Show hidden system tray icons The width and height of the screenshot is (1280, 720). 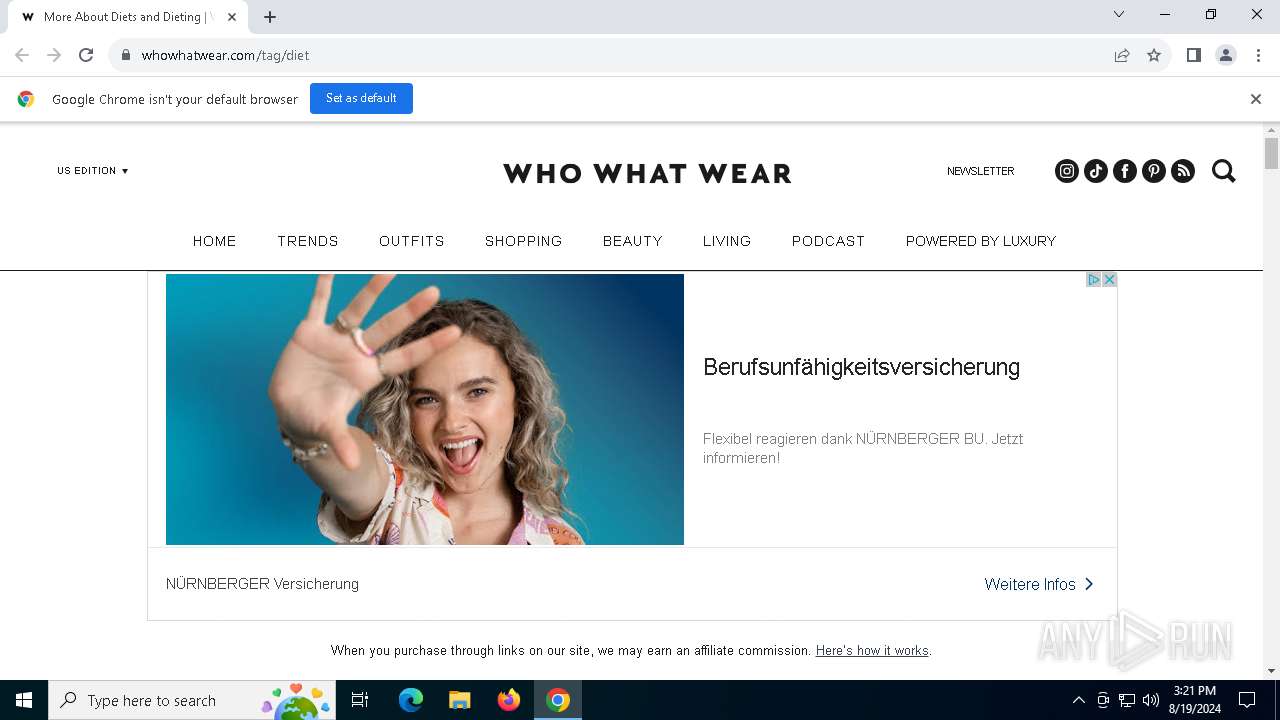[1078, 700]
